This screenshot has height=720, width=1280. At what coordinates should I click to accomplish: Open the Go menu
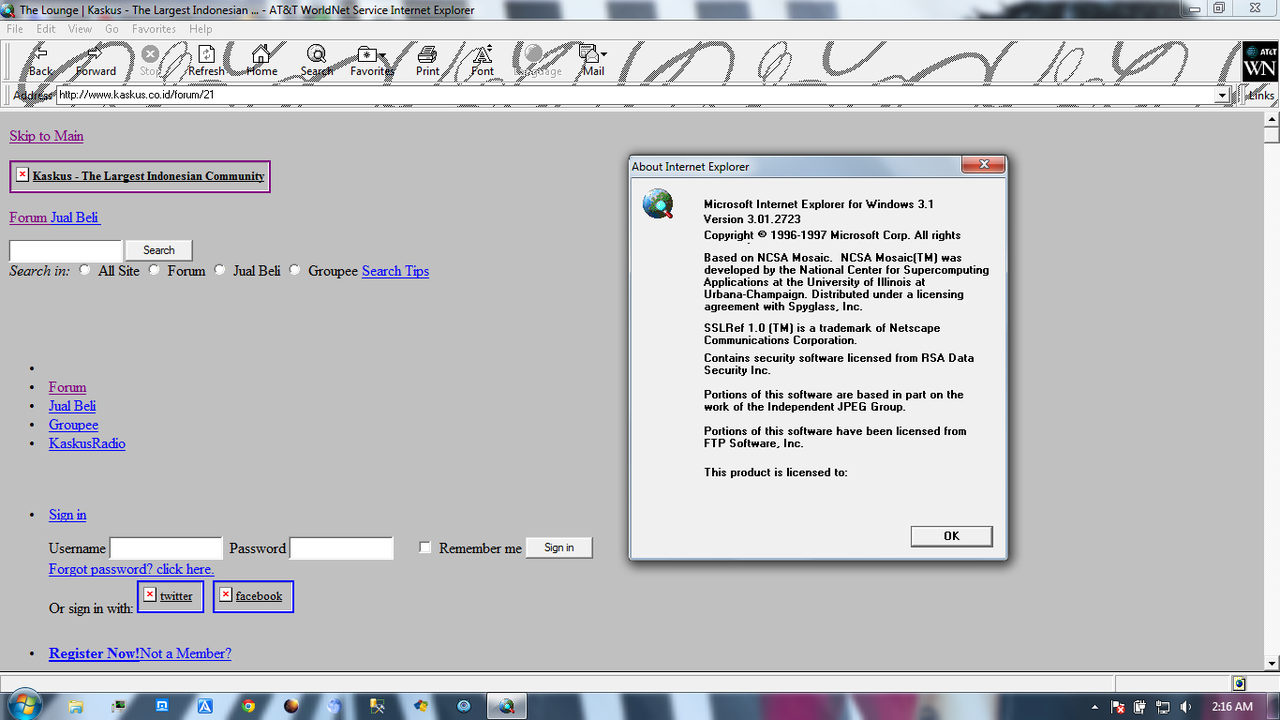click(112, 29)
